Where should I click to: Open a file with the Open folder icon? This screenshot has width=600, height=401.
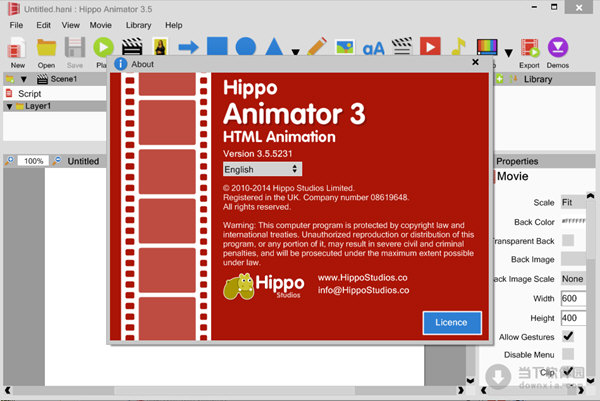(x=46, y=48)
